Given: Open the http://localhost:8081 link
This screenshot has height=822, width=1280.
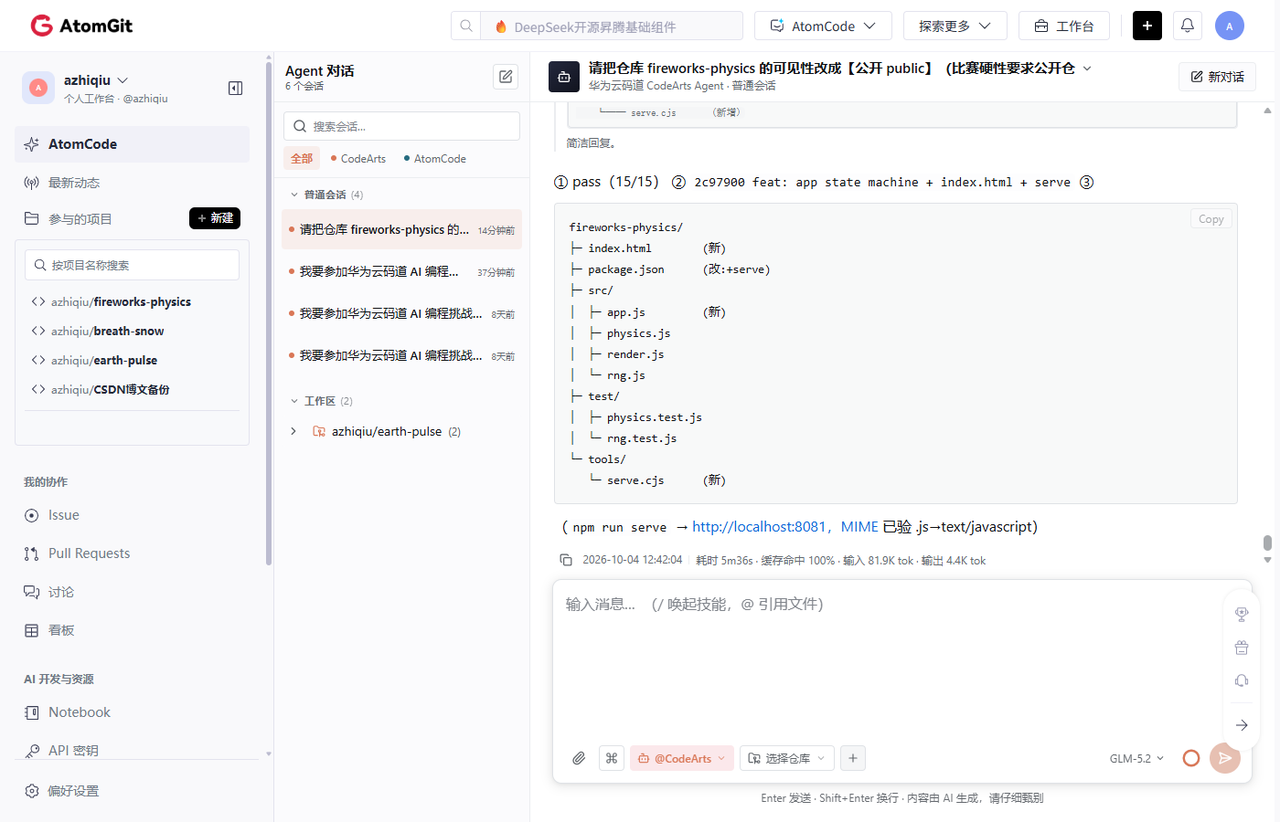Looking at the screenshot, I should [760, 526].
